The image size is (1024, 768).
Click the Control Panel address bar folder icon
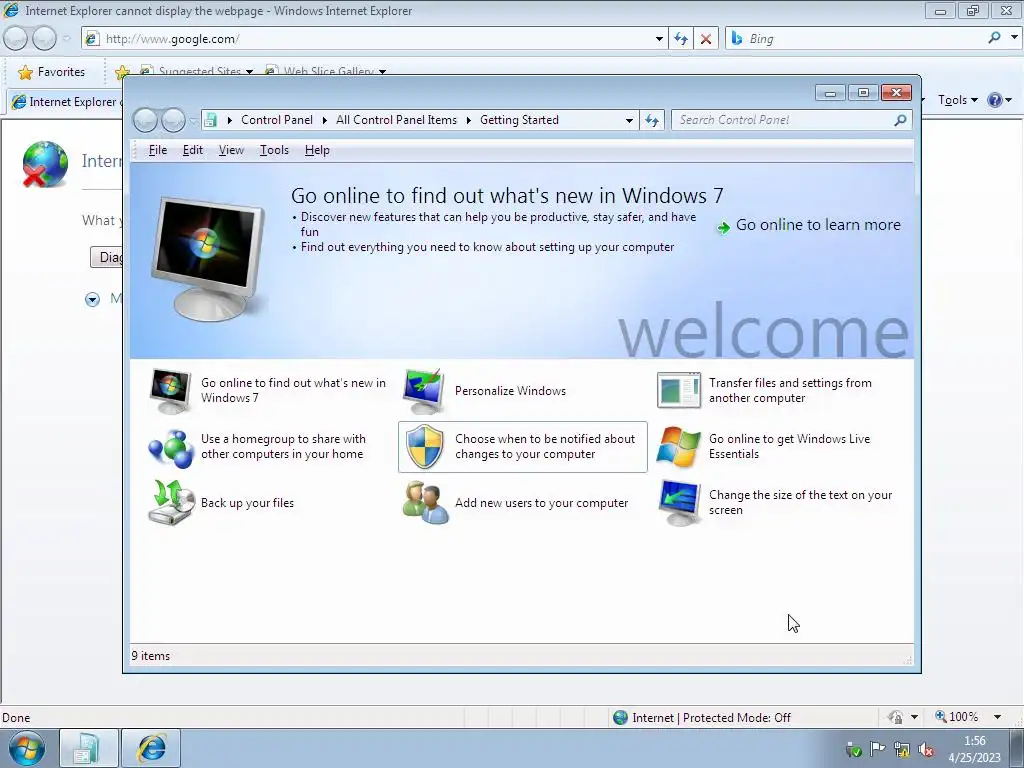[210, 120]
